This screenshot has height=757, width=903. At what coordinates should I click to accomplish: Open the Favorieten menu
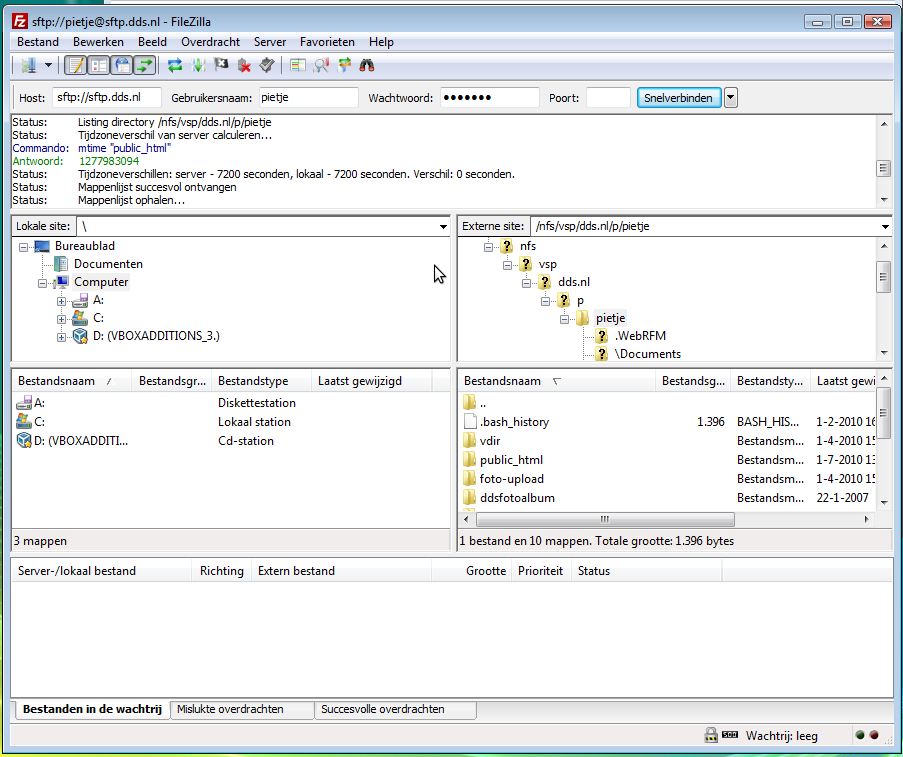[327, 42]
